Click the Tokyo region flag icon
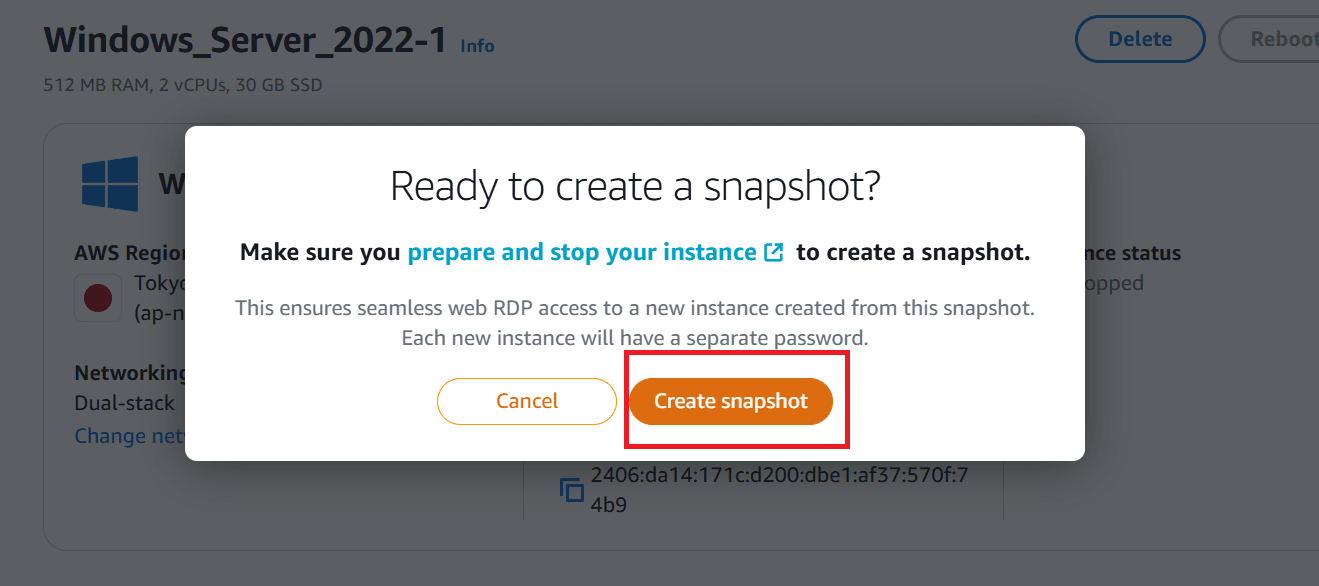Viewport: 1319px width, 586px height. coord(98,297)
